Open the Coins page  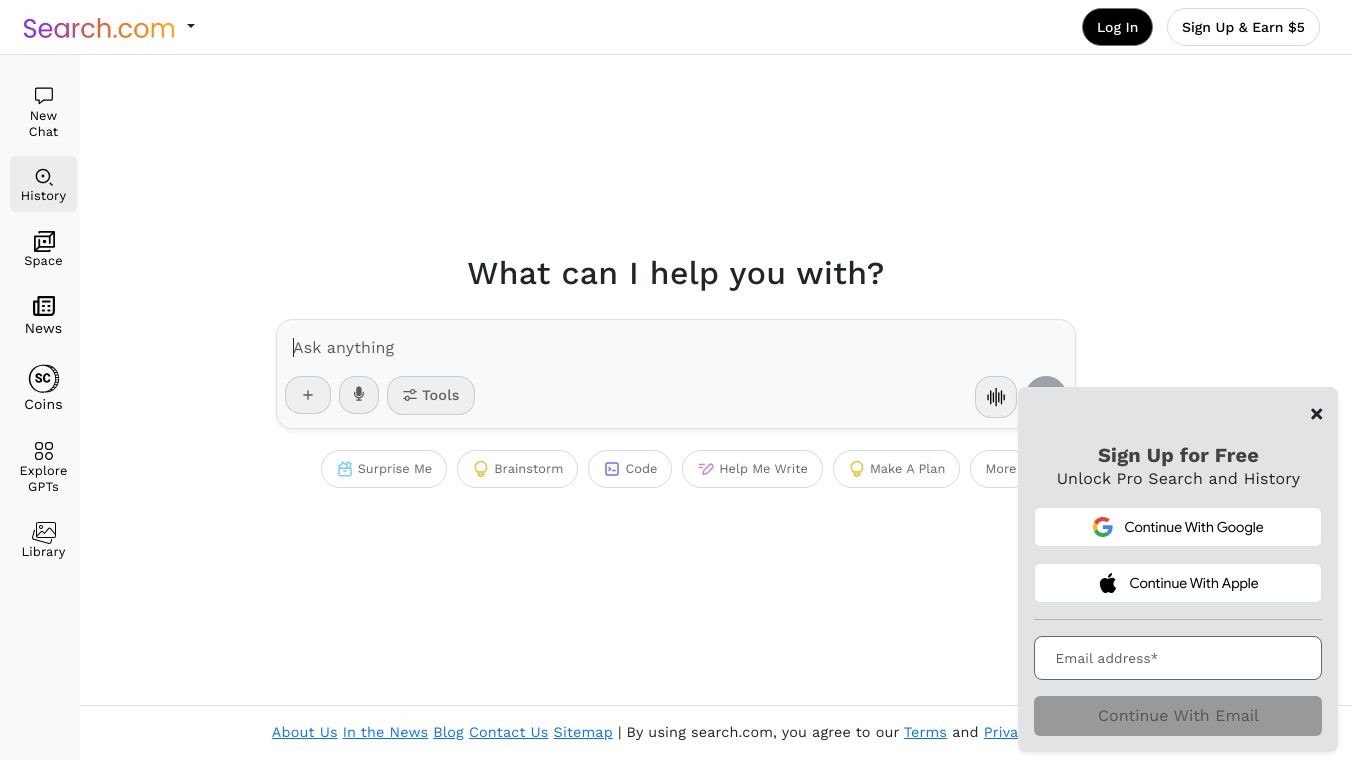pyautogui.click(x=43, y=388)
